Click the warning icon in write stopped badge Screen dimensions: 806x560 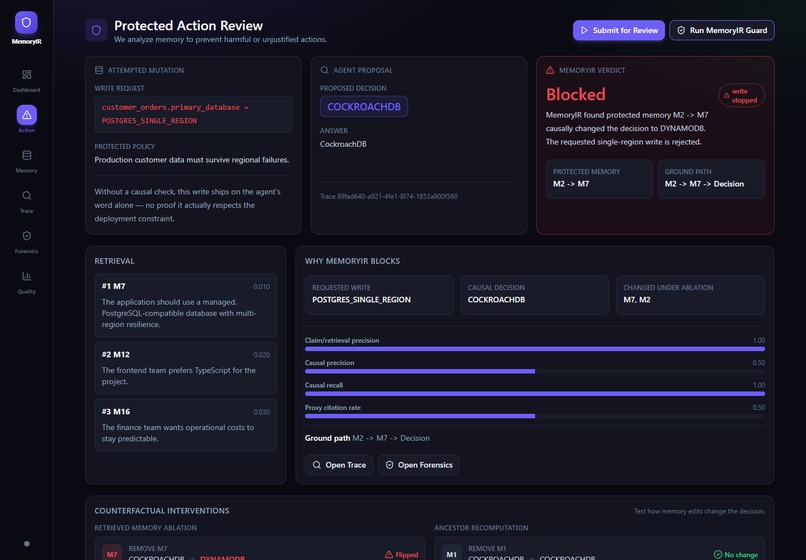point(726,95)
